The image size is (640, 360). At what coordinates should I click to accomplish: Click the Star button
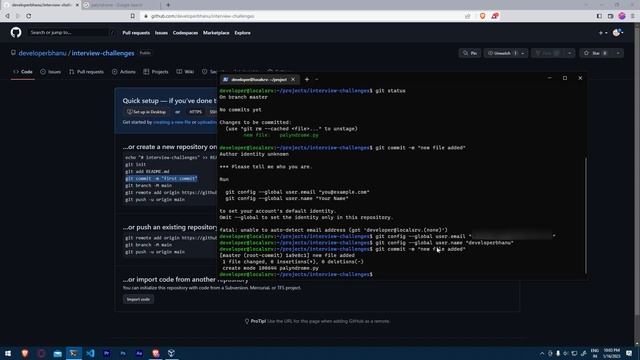[596, 53]
